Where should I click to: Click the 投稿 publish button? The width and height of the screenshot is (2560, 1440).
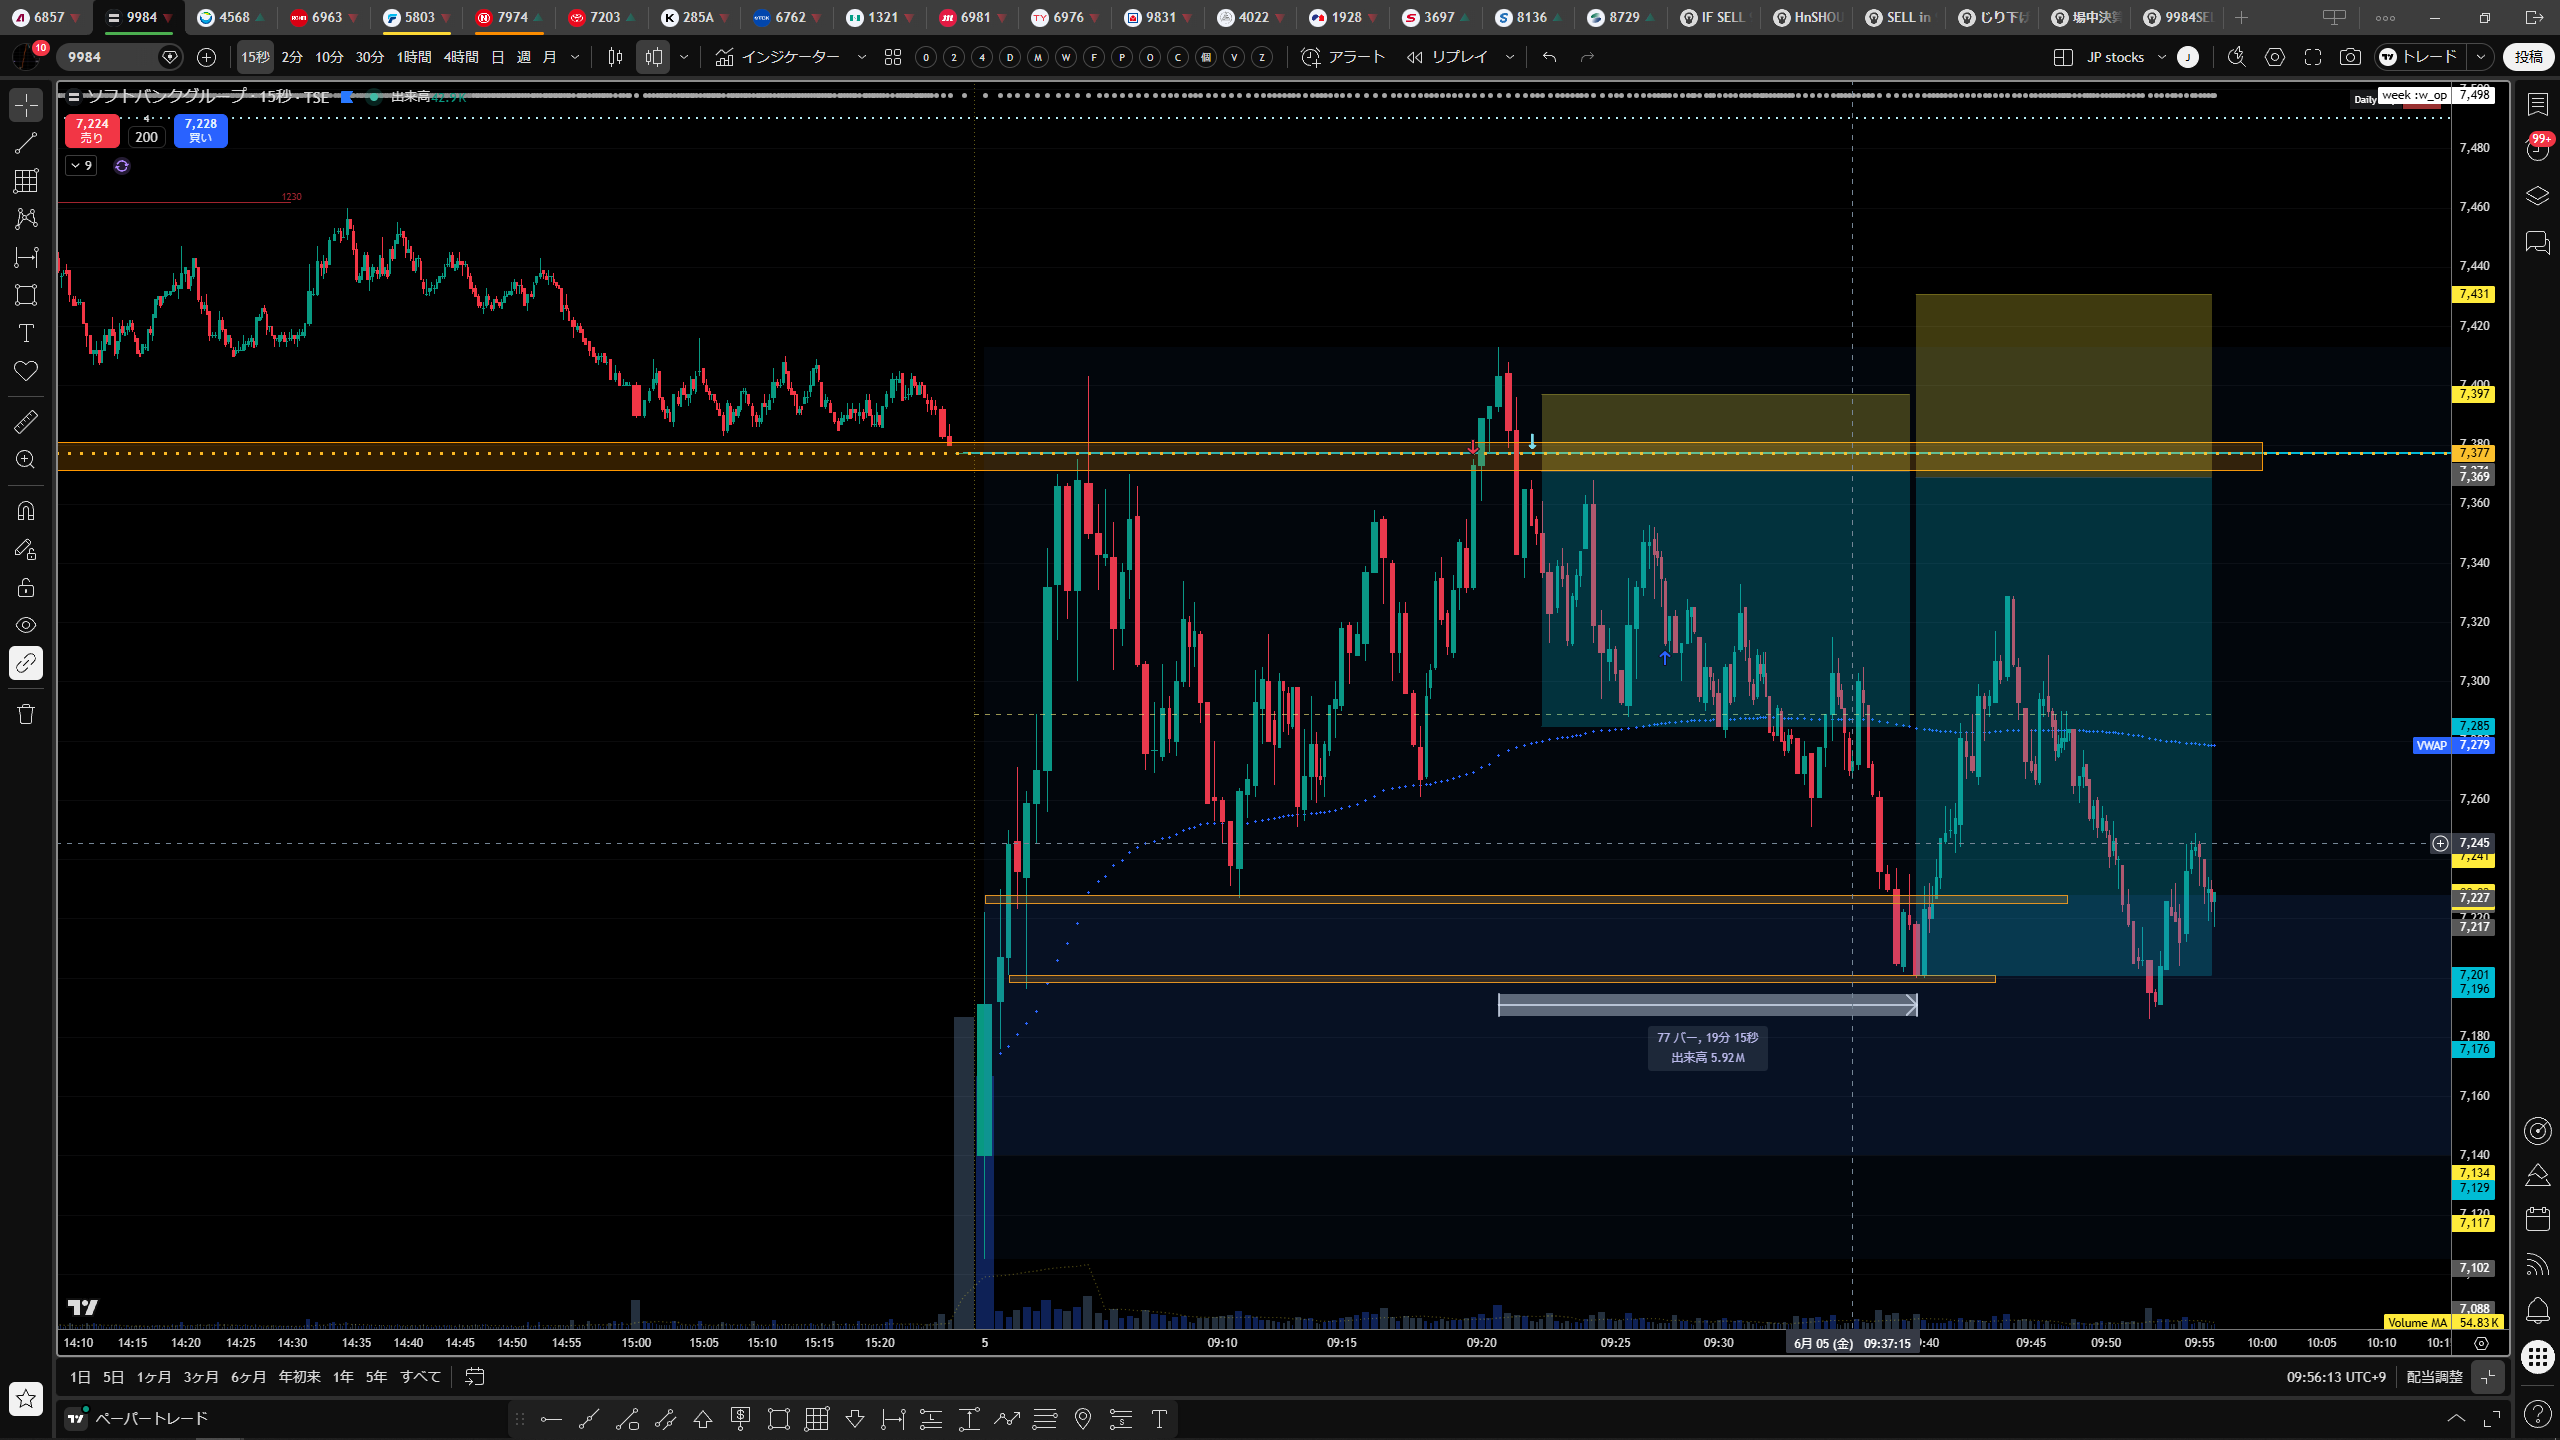click(2528, 57)
